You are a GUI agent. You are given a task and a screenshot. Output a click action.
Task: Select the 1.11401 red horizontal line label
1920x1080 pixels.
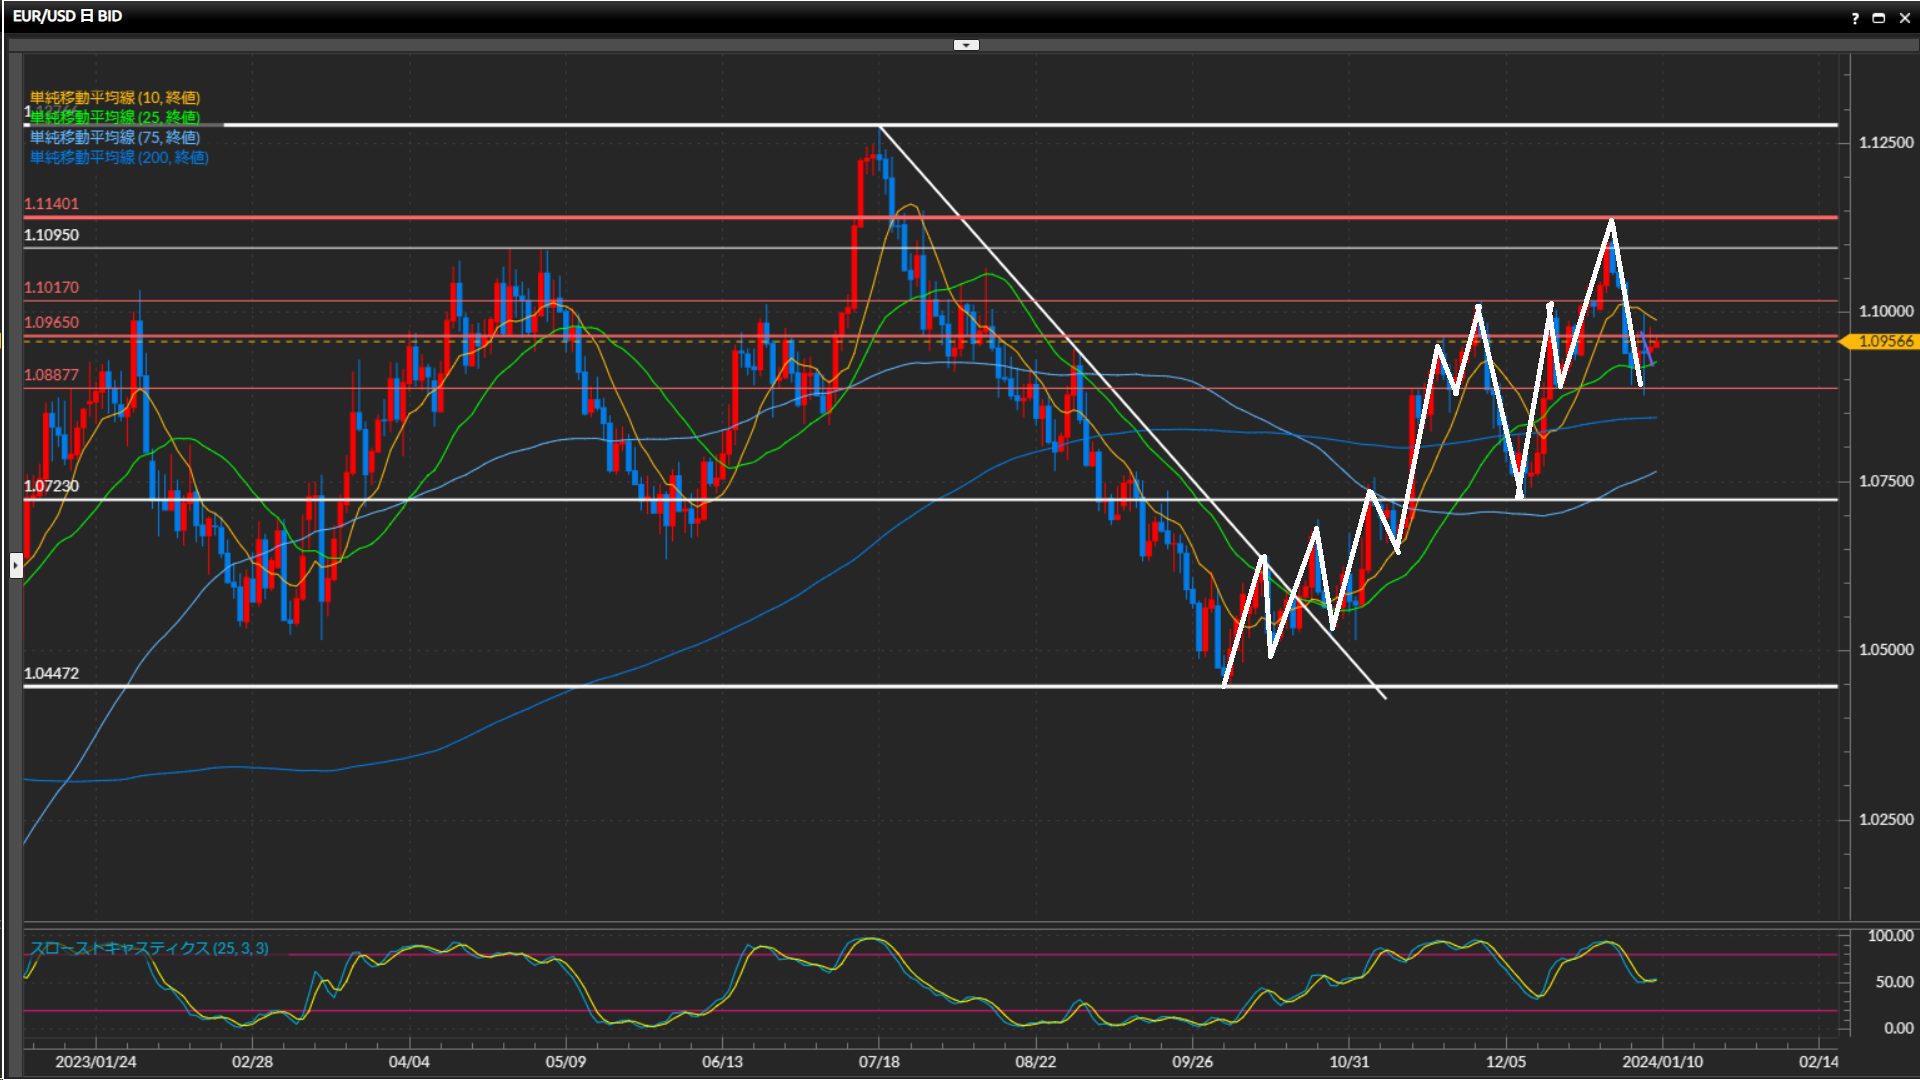[x=51, y=204]
